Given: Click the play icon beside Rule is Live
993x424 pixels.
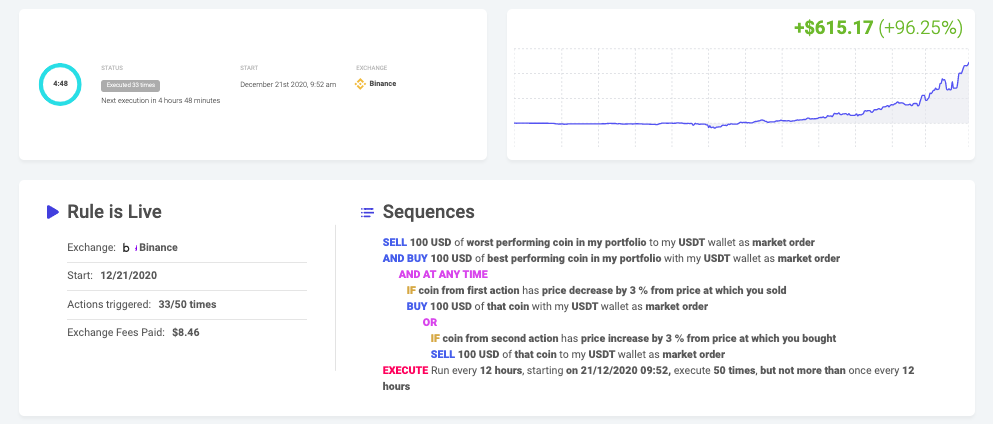Looking at the screenshot, I should [x=53, y=212].
